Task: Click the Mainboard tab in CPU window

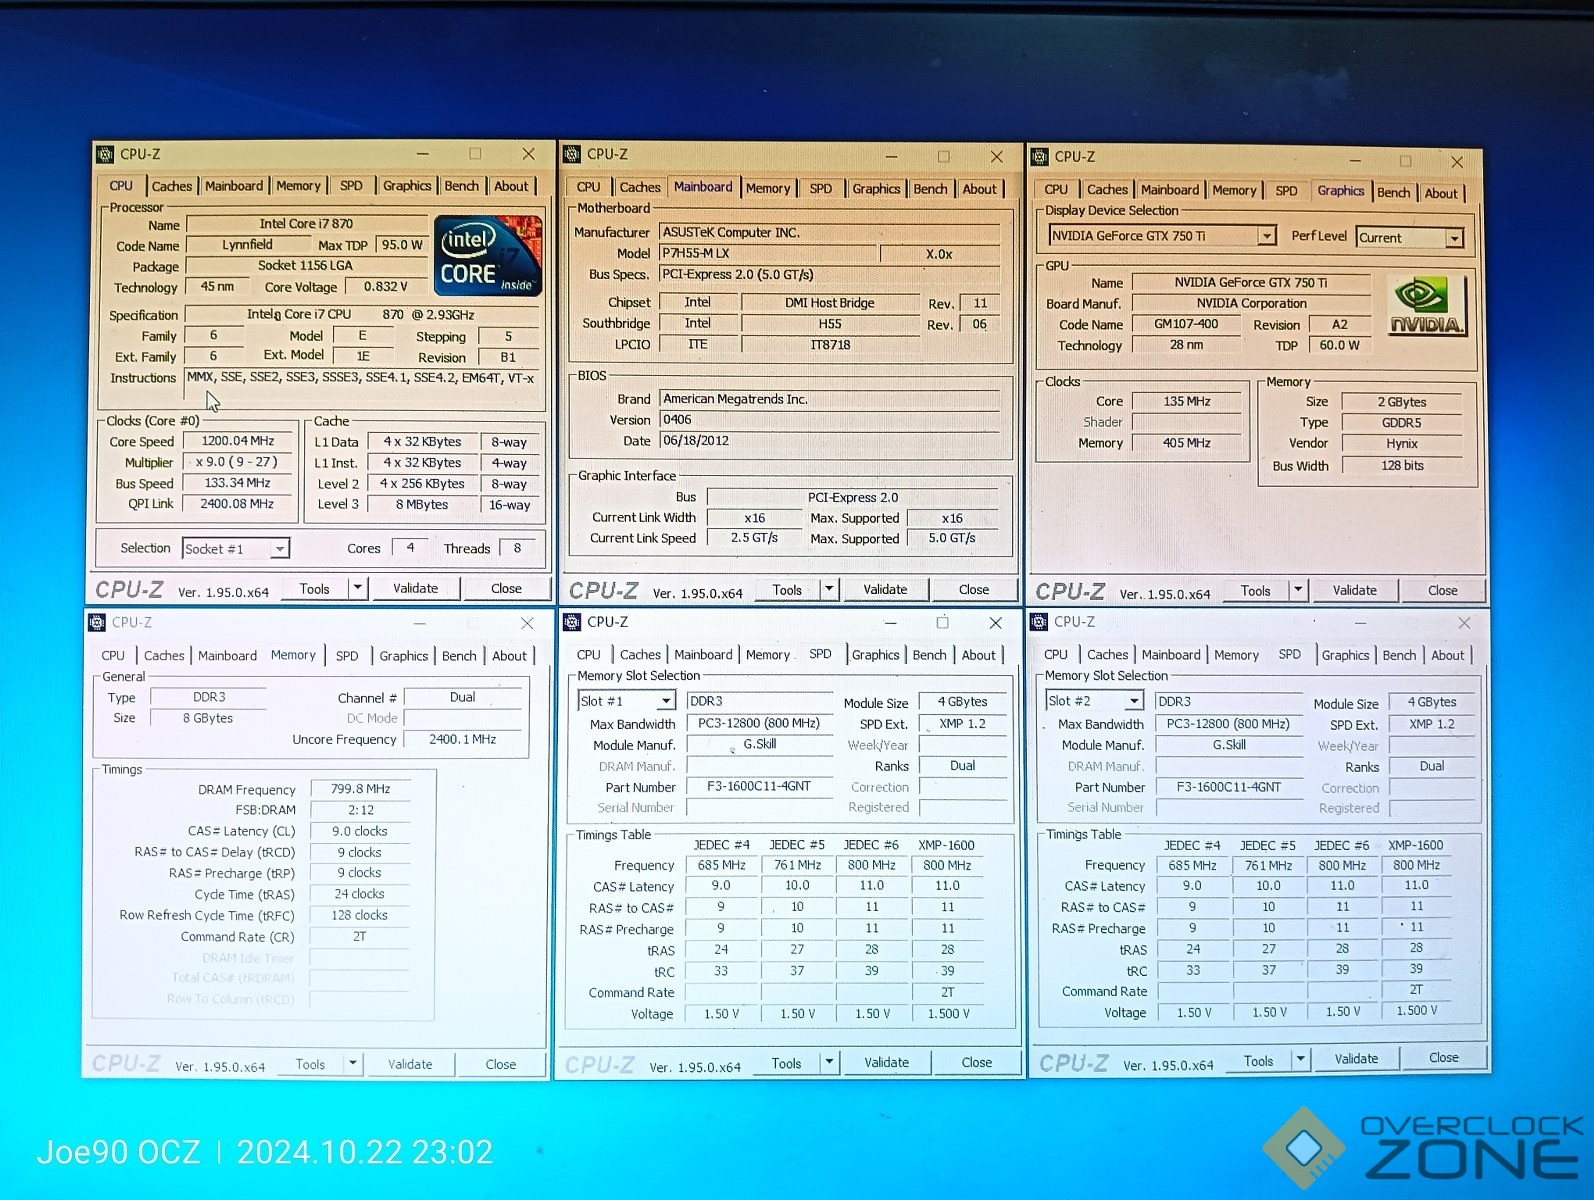Action: (234, 186)
